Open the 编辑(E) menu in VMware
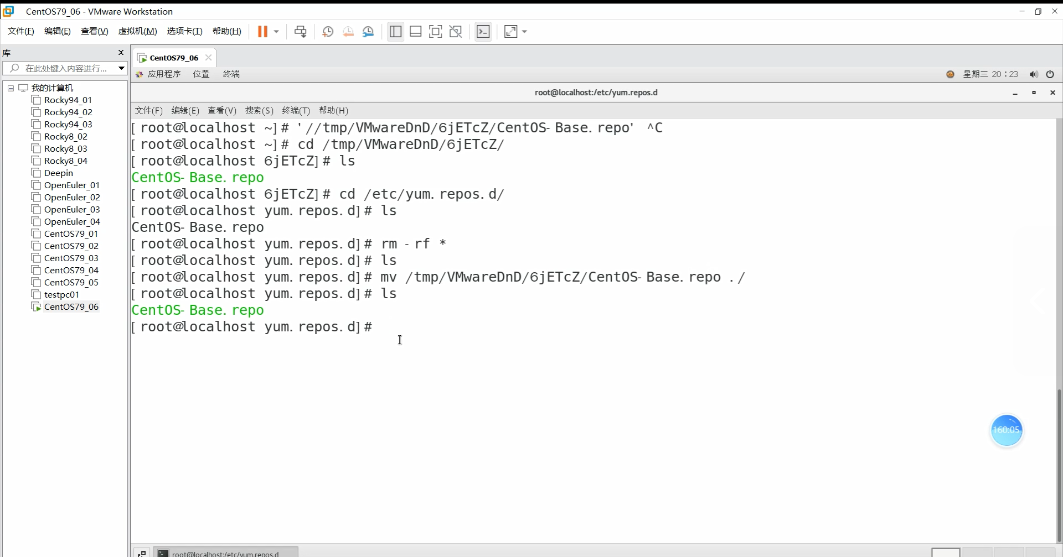This screenshot has width=1063, height=557. [x=58, y=31]
